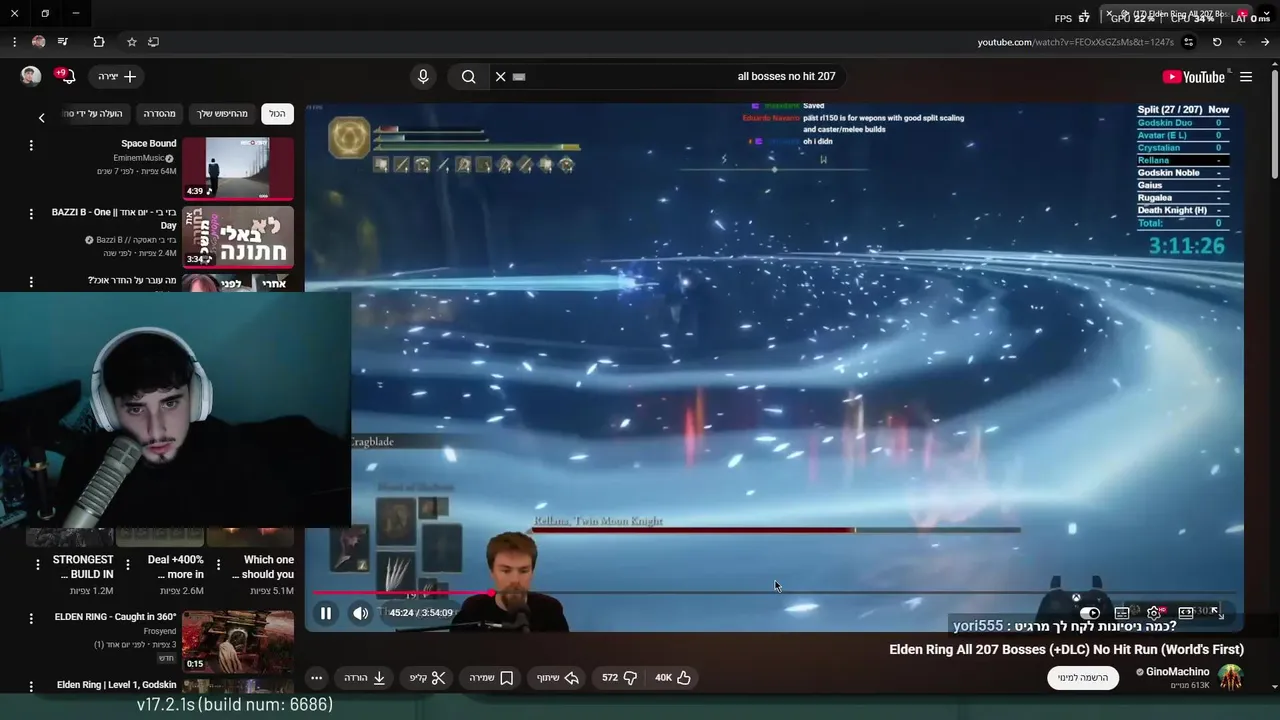Open options for Caught in 360° video

point(31,618)
